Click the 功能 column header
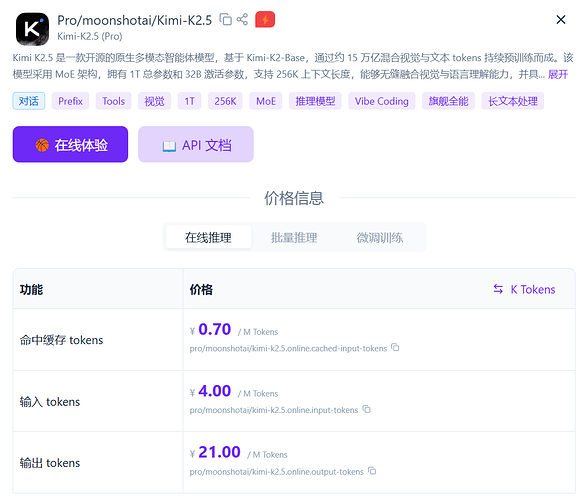The height and width of the screenshot is (499, 586). click(x=31, y=289)
